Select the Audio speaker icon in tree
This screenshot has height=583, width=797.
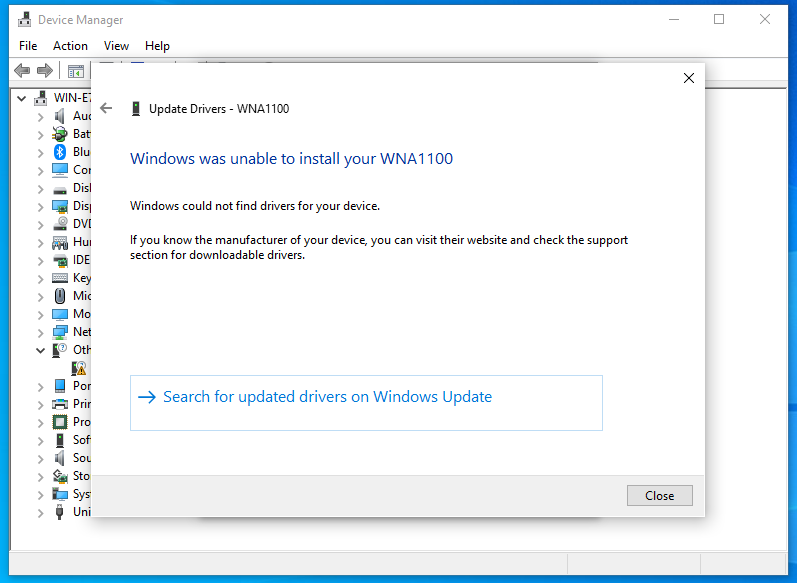60,116
